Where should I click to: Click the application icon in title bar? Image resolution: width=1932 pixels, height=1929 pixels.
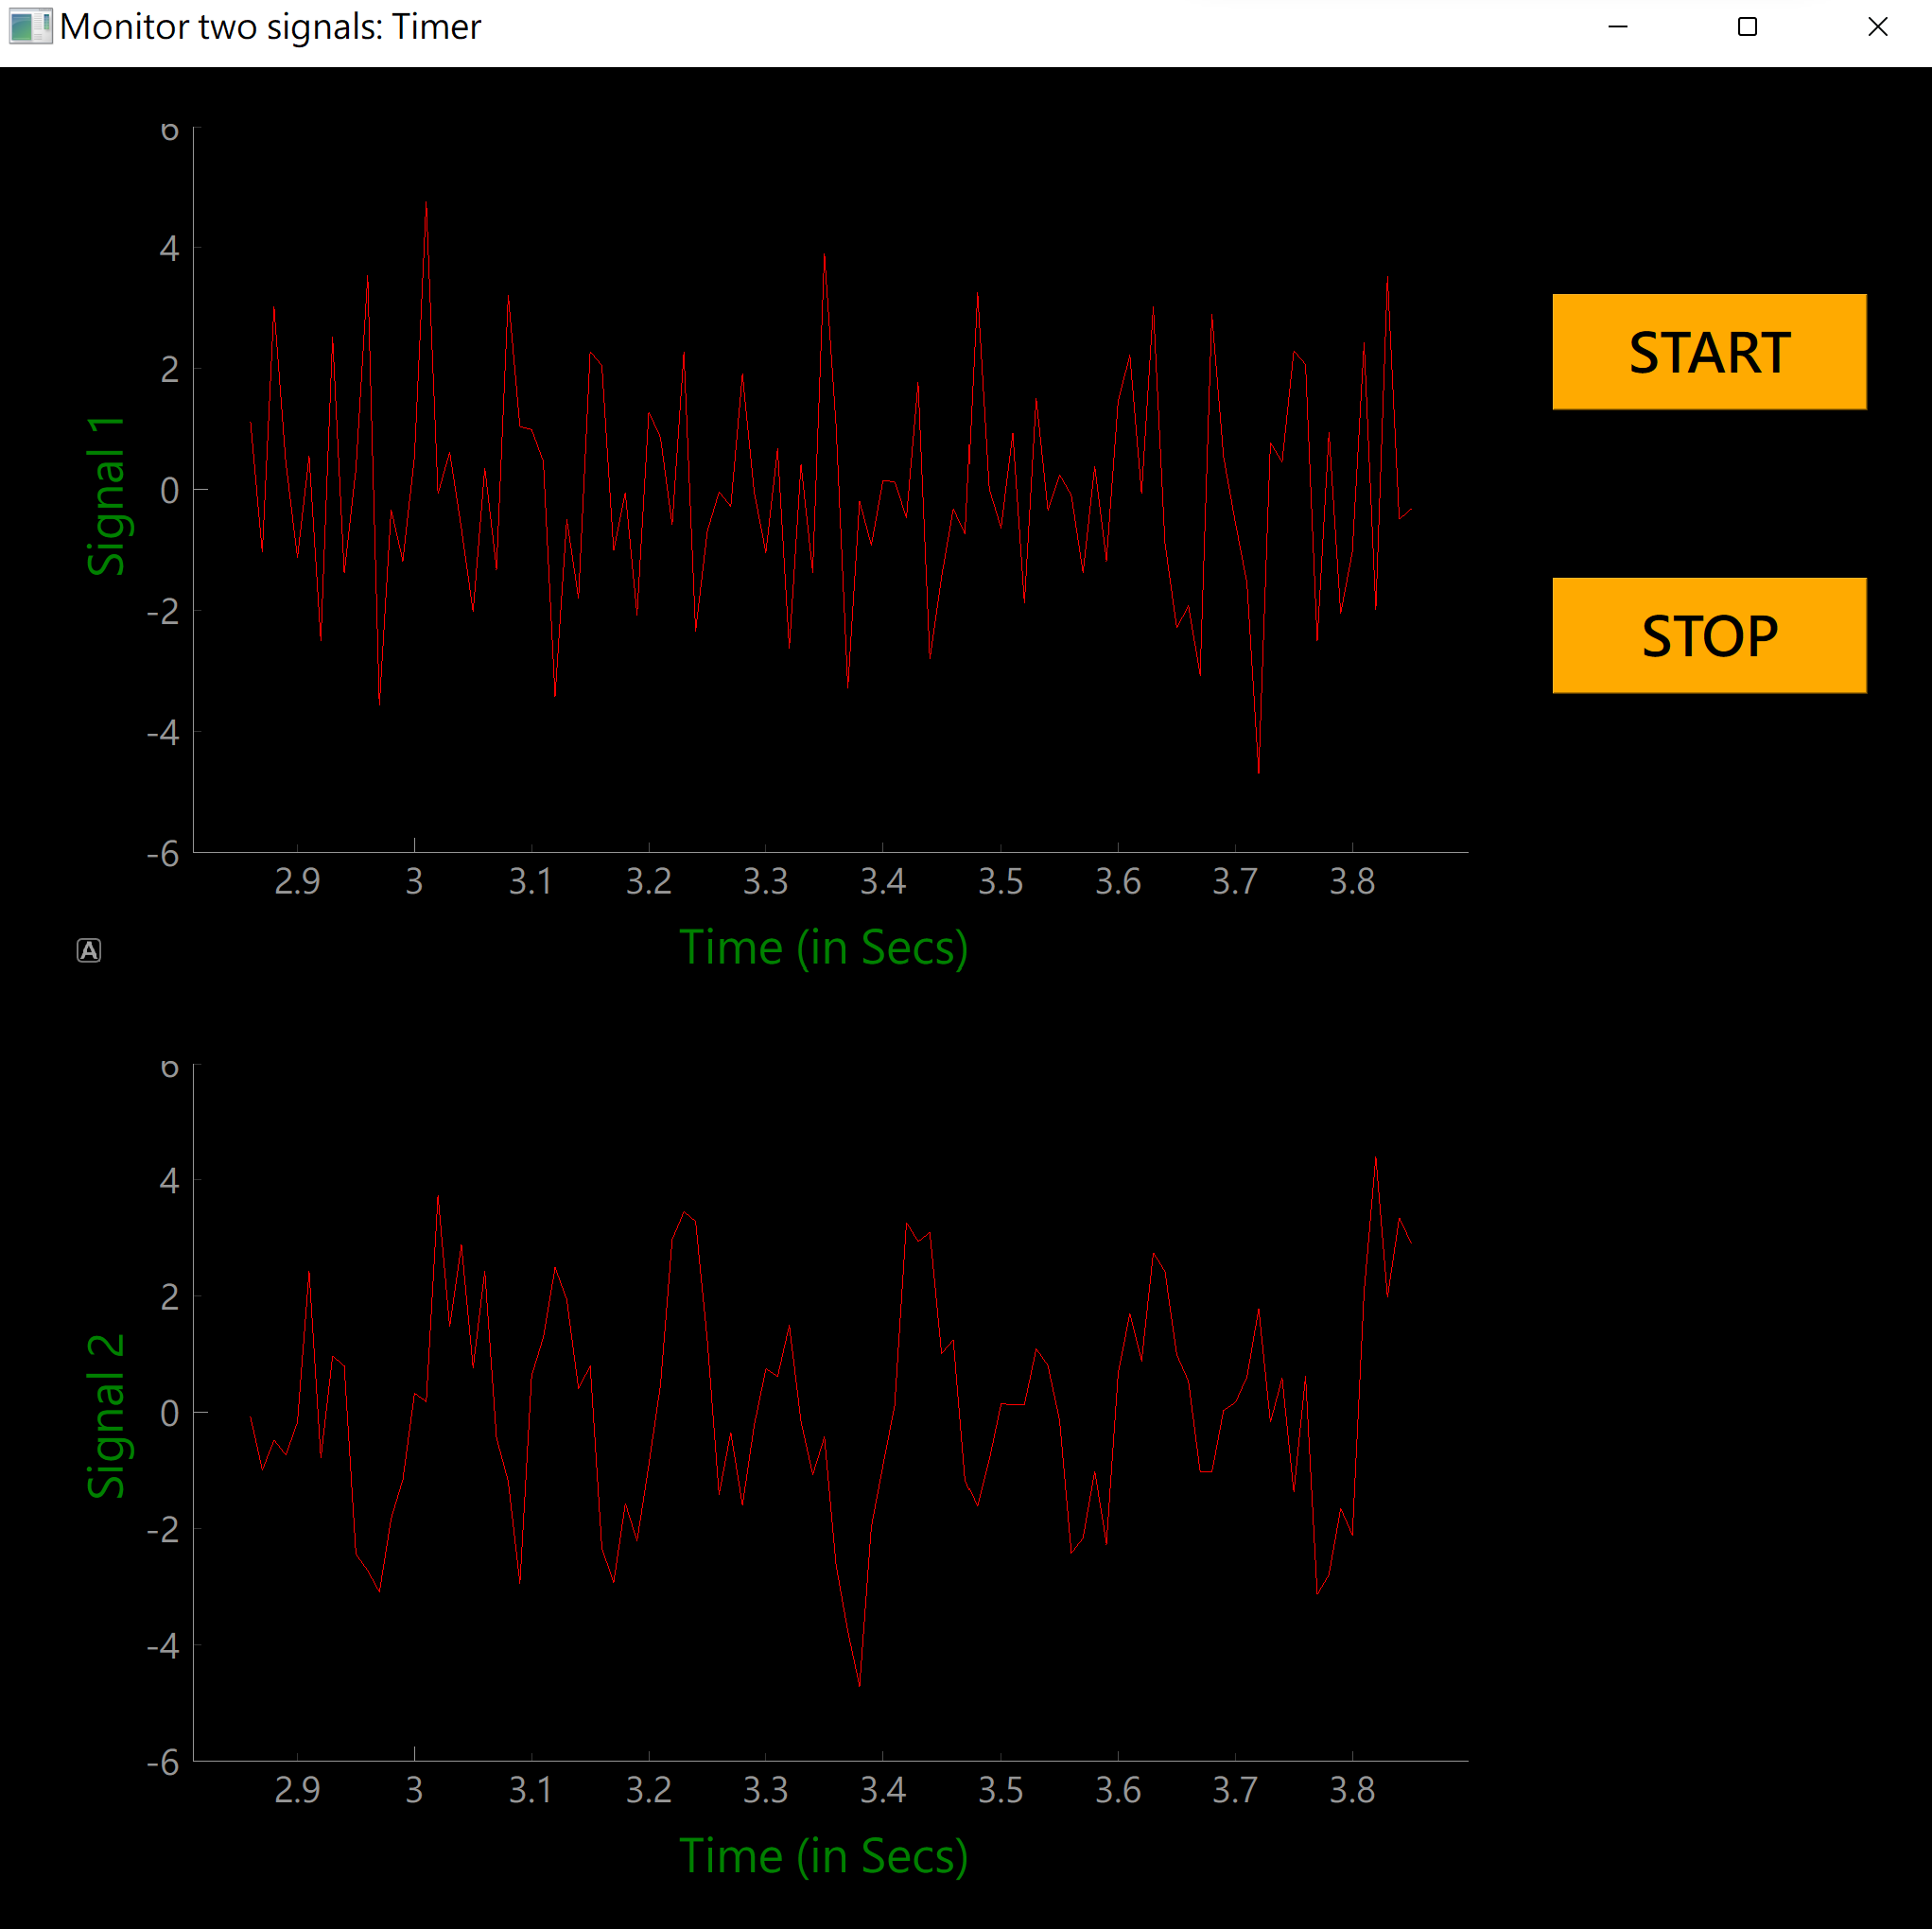coord(29,27)
